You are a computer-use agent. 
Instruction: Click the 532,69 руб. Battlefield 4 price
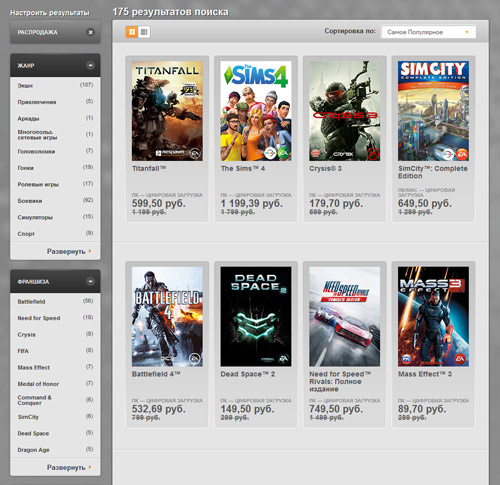click(x=159, y=409)
